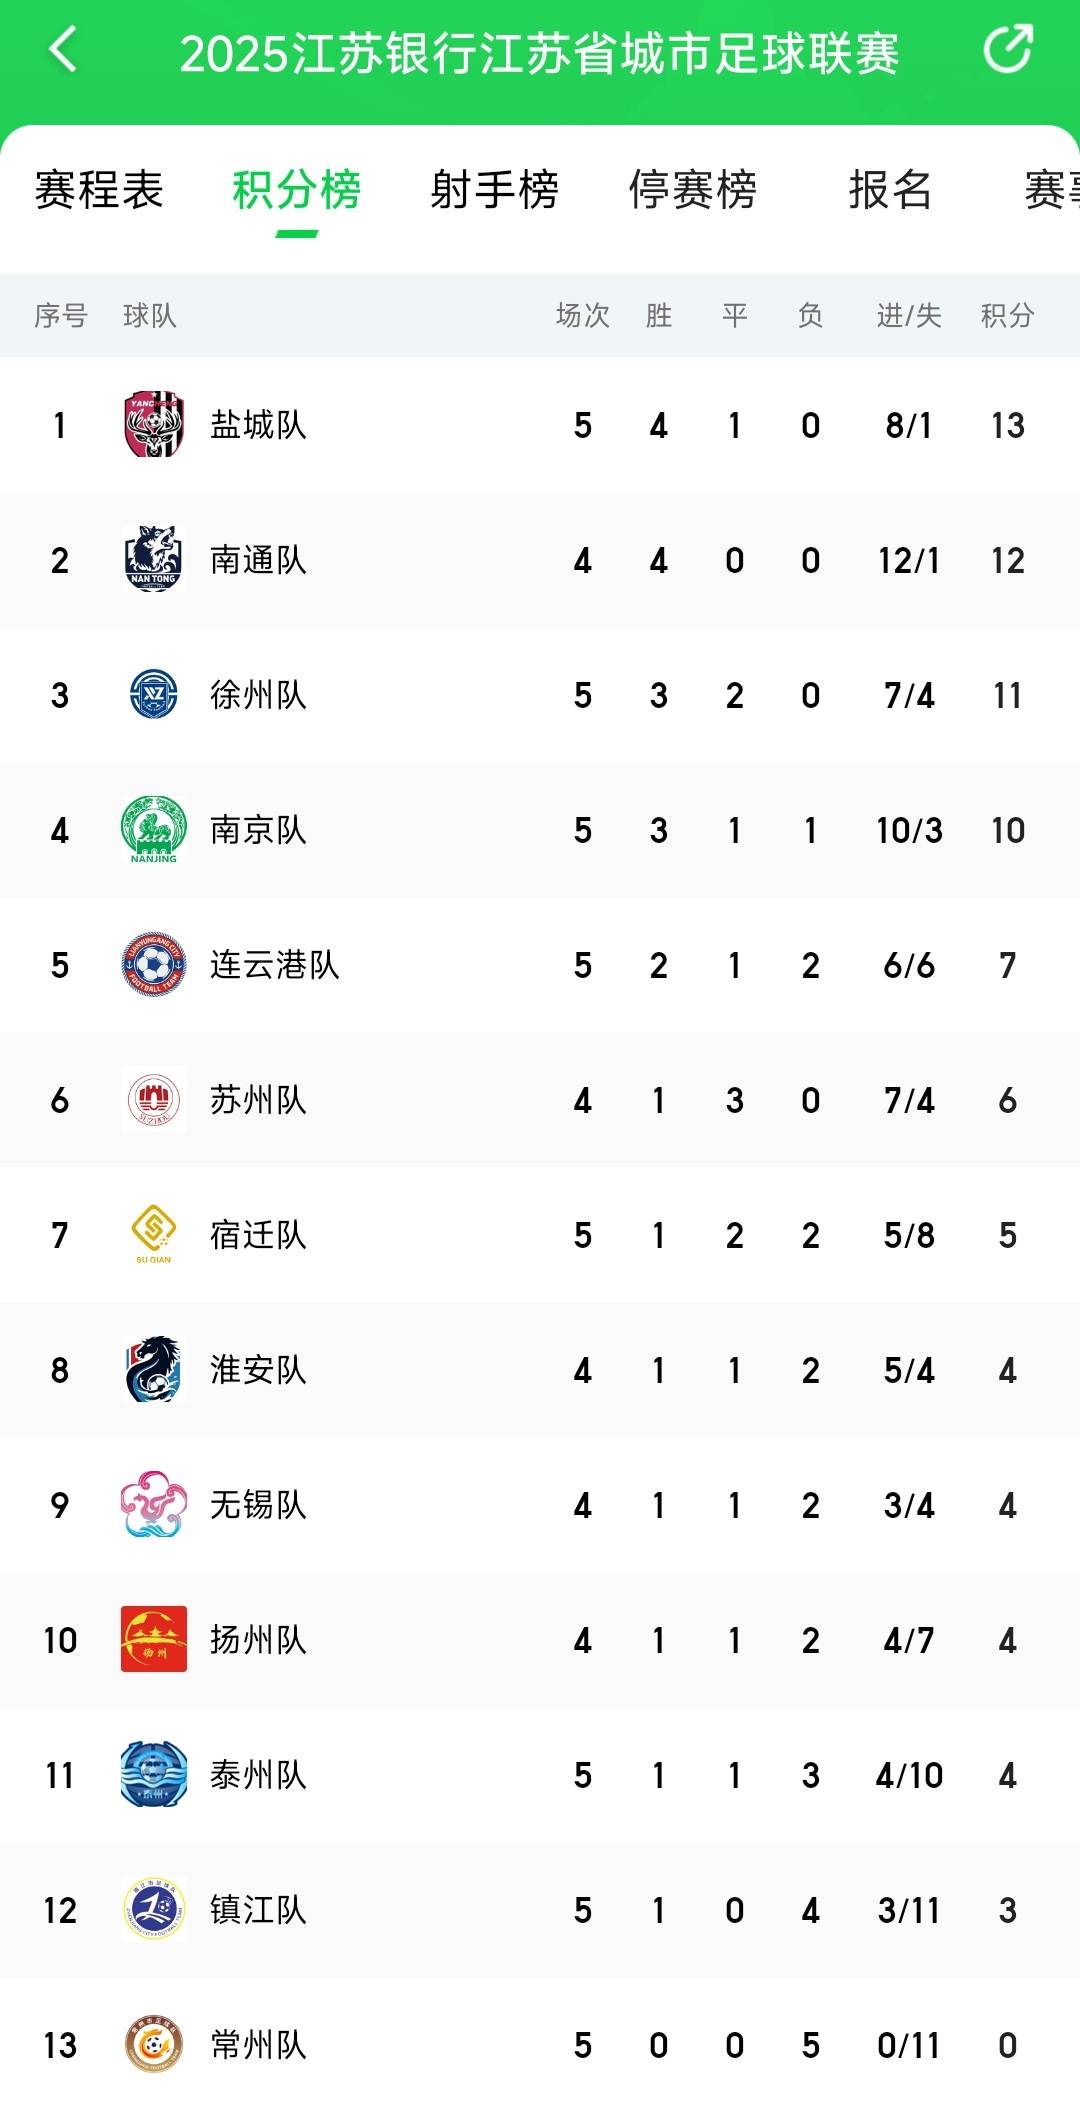Open the 射手榜 tab
Image resolution: width=1080 pixels, height=2108 pixels.
pyautogui.click(x=495, y=190)
